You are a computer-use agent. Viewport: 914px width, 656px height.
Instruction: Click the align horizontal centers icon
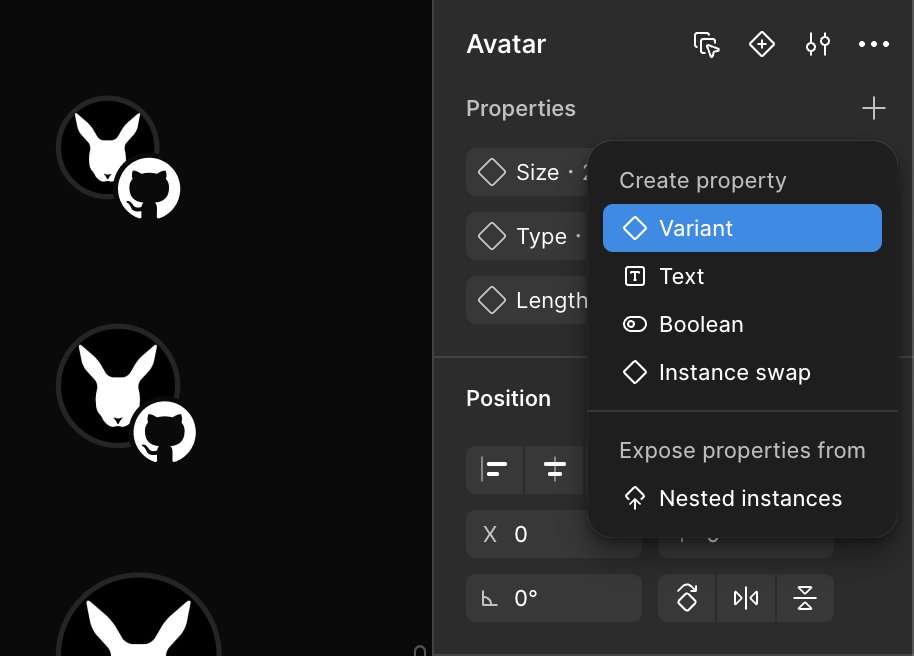click(554, 469)
